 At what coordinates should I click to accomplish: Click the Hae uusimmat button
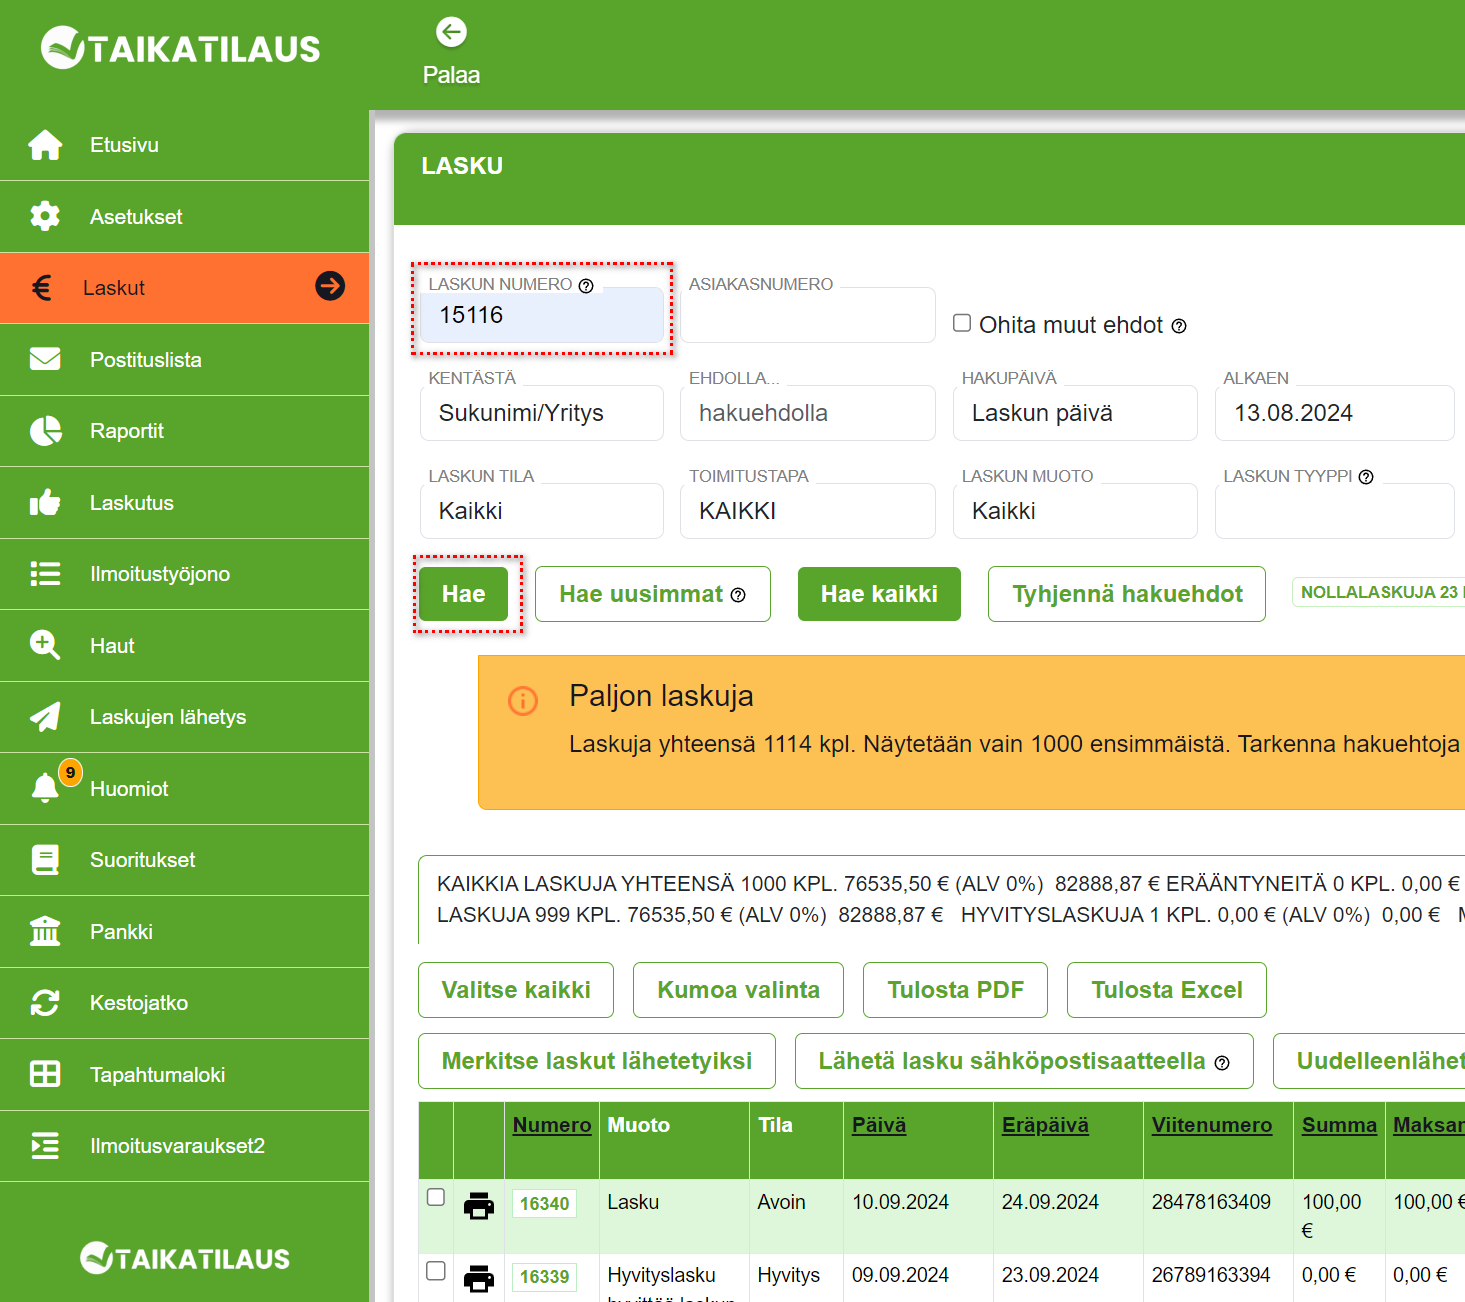point(653,594)
